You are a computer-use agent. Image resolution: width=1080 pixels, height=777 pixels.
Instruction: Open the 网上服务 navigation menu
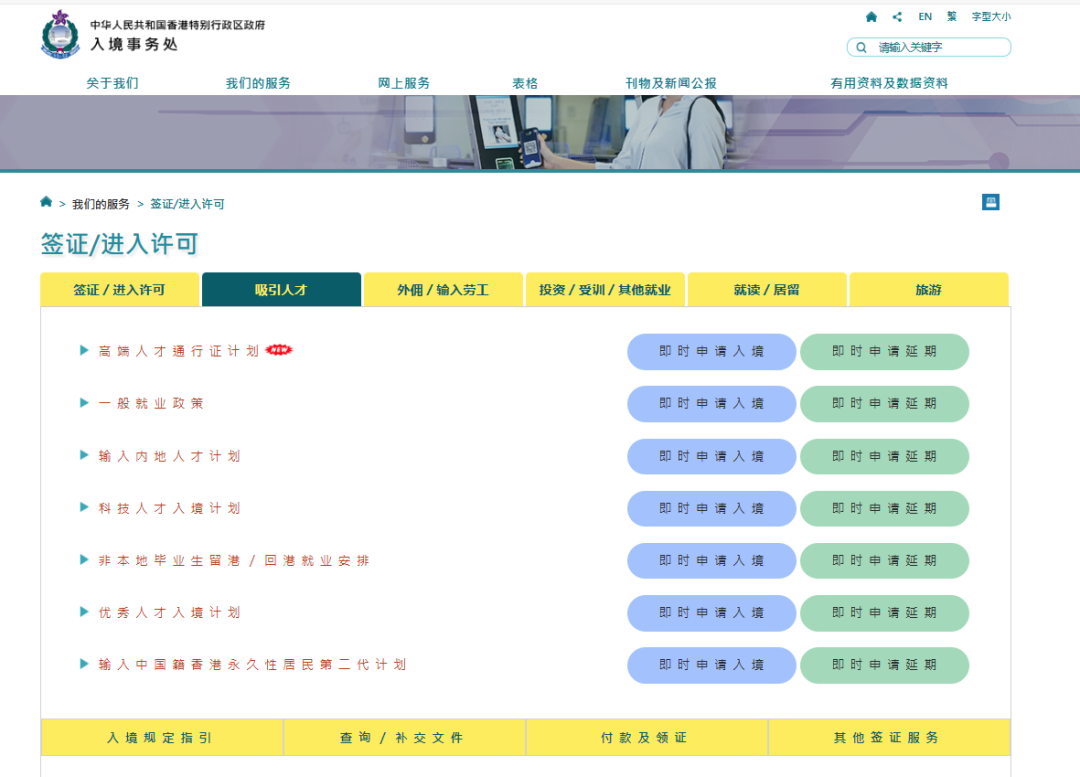coord(404,83)
